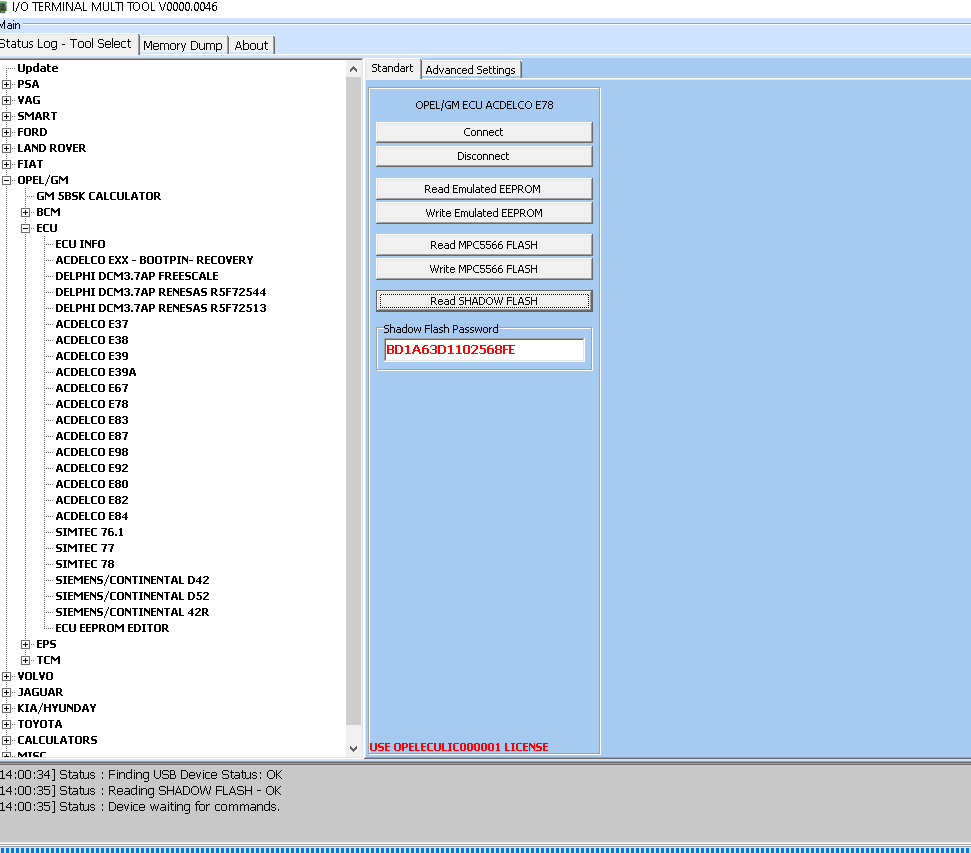Collapse the ECU subtree

click(x=26, y=228)
